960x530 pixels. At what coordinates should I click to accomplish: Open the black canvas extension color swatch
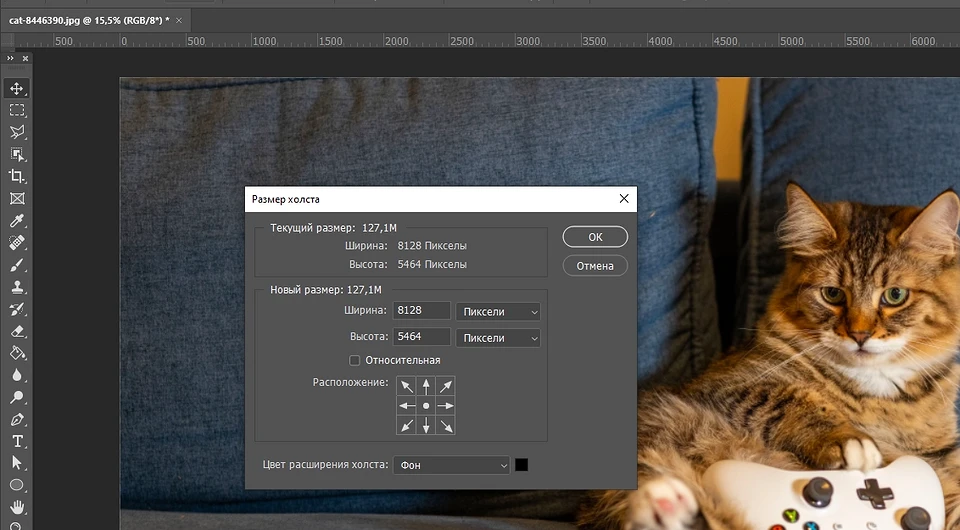(521, 465)
